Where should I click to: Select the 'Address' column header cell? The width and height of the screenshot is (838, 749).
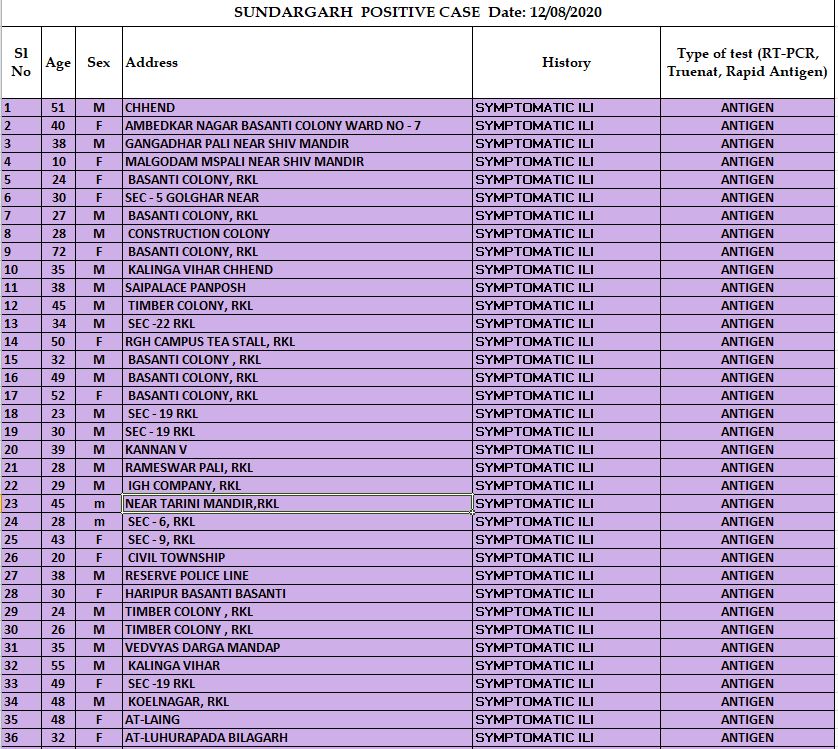pyautogui.click(x=297, y=62)
